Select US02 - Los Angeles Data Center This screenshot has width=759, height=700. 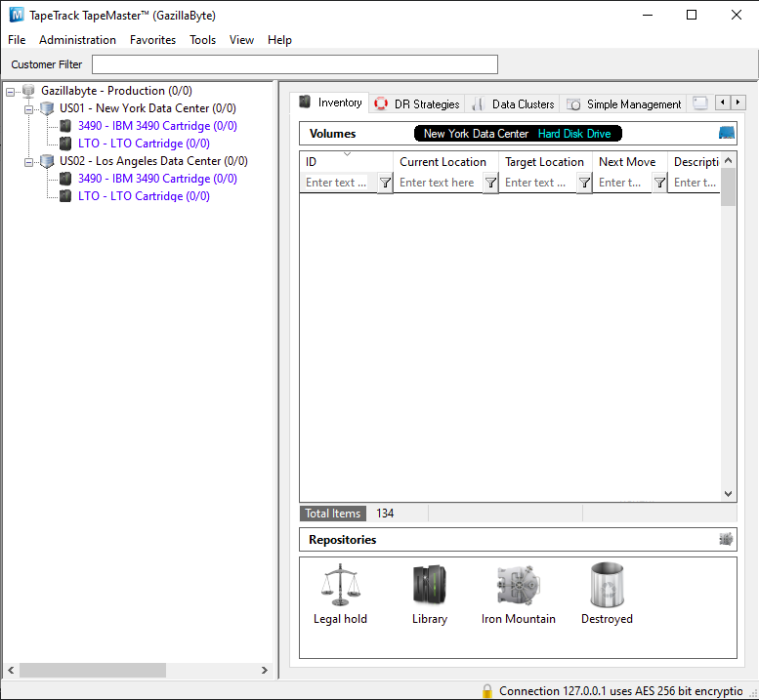pos(153,161)
